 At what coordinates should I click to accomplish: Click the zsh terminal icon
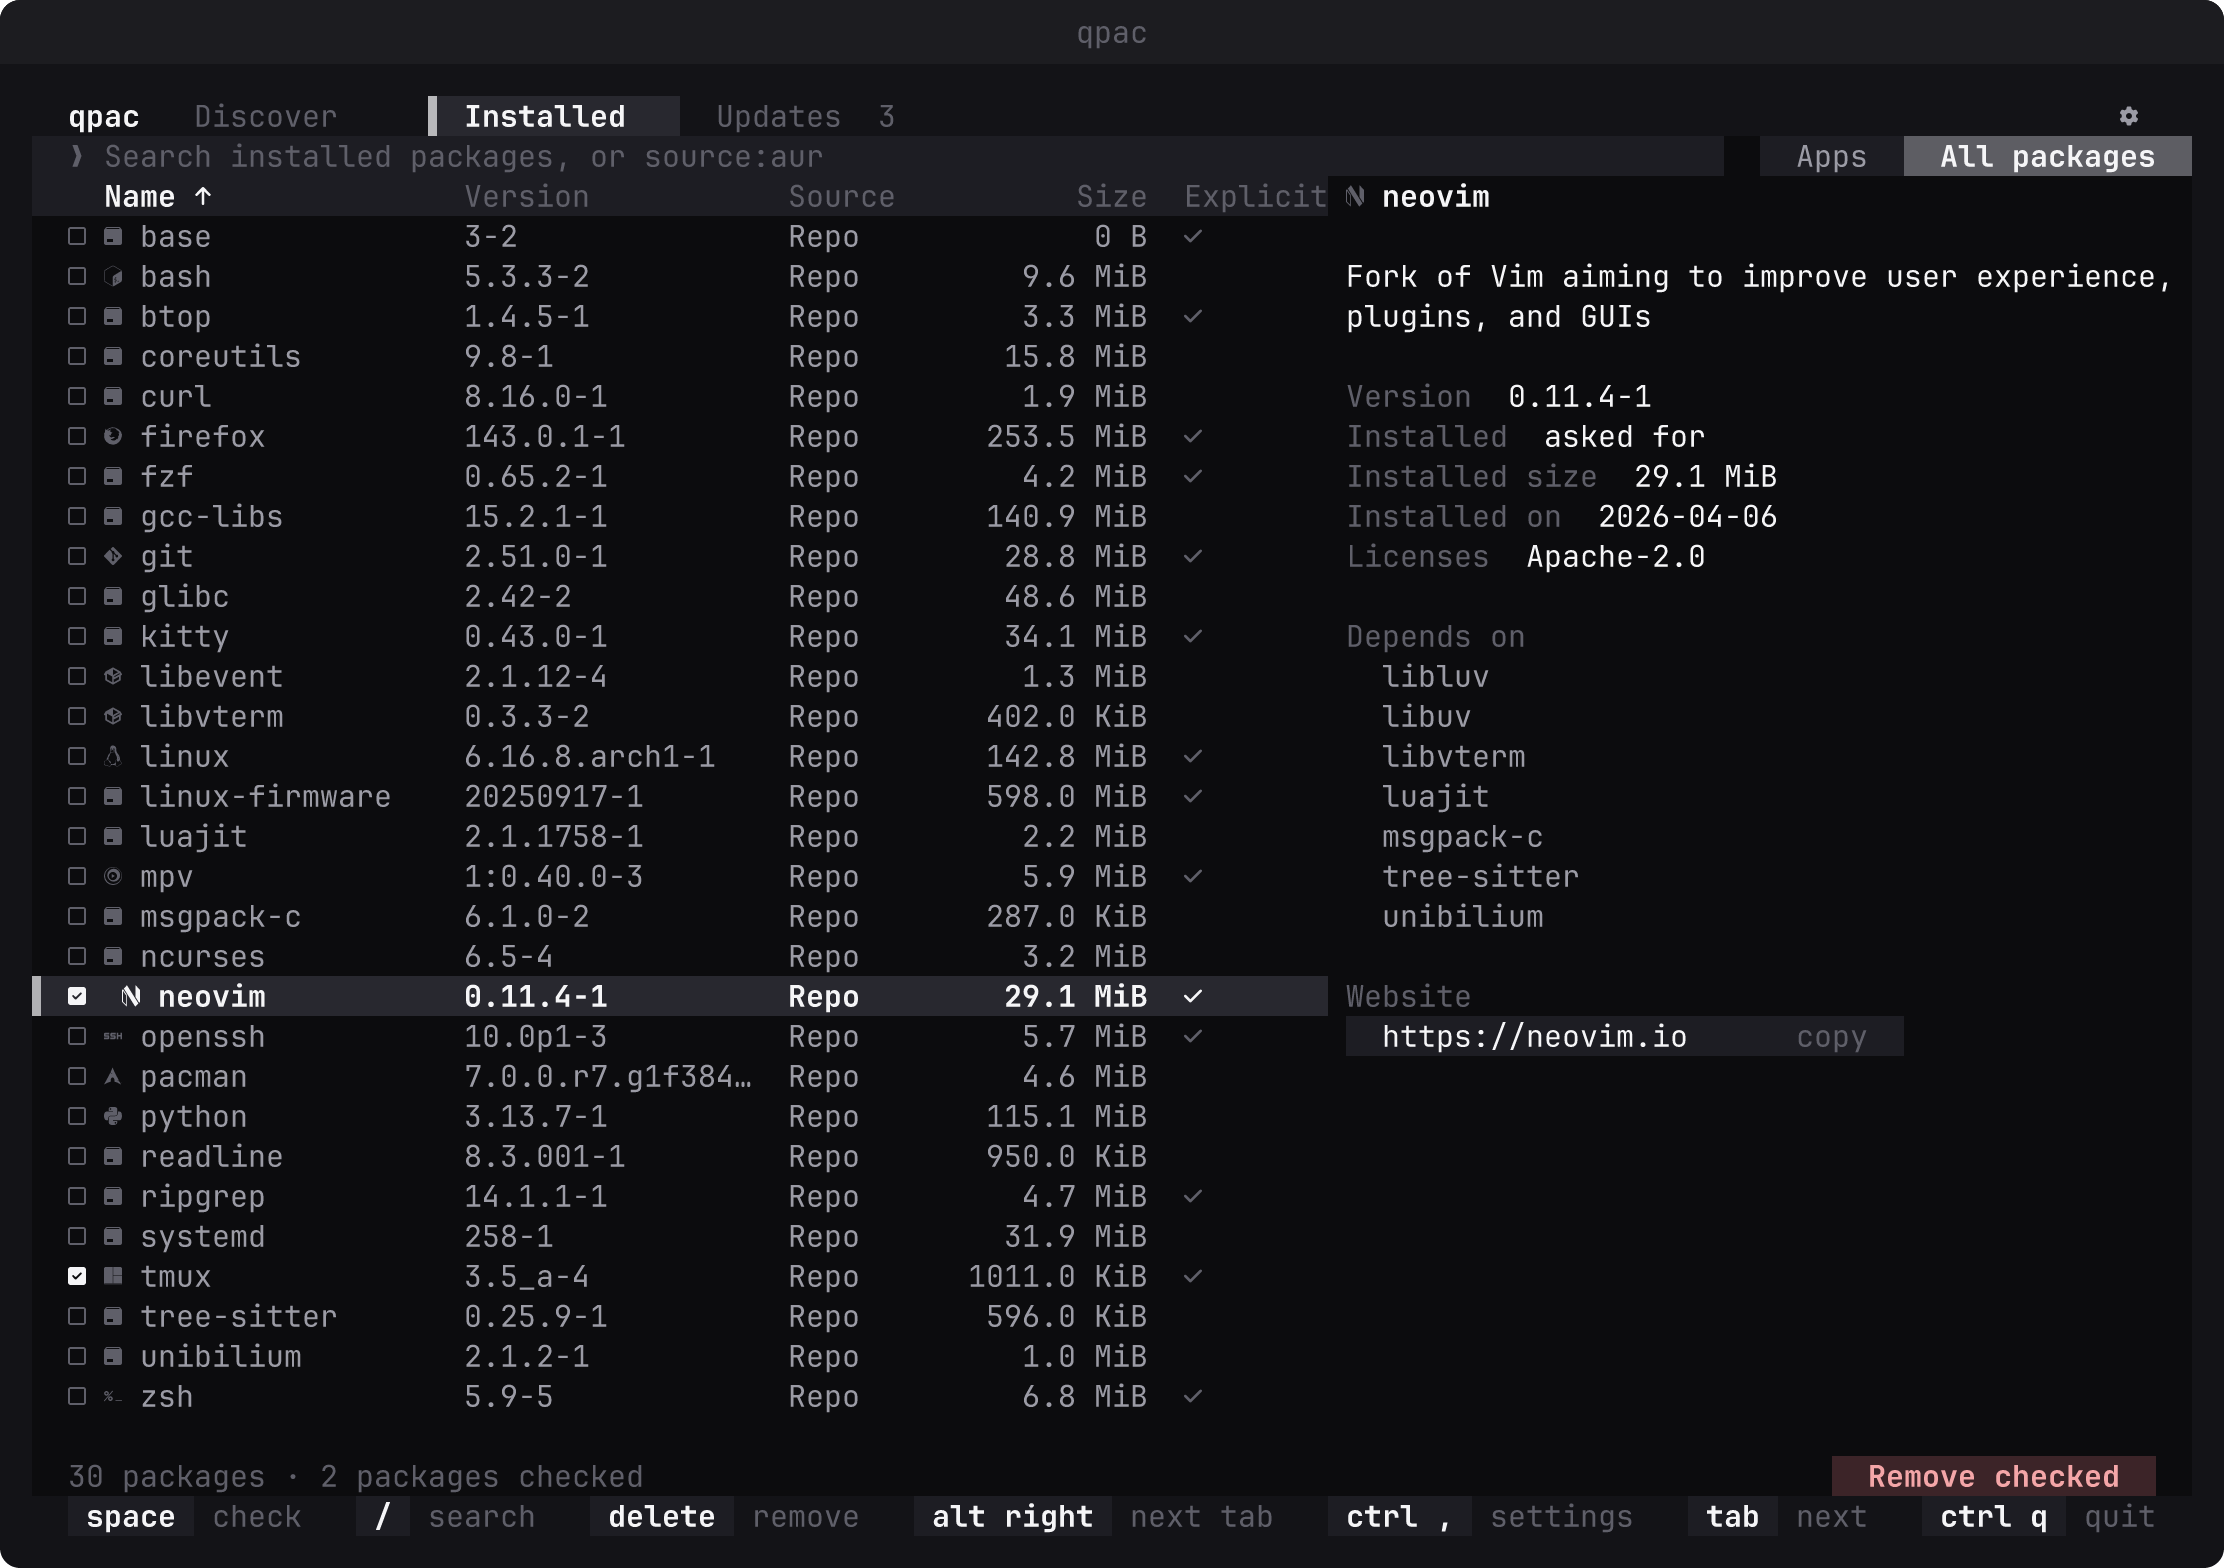[x=113, y=1396]
